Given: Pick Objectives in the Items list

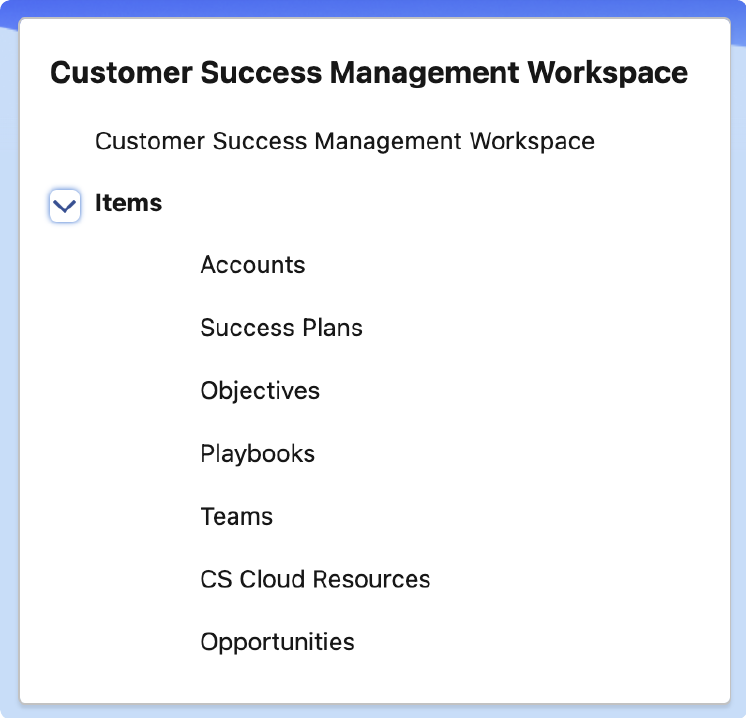Looking at the screenshot, I should (260, 391).
